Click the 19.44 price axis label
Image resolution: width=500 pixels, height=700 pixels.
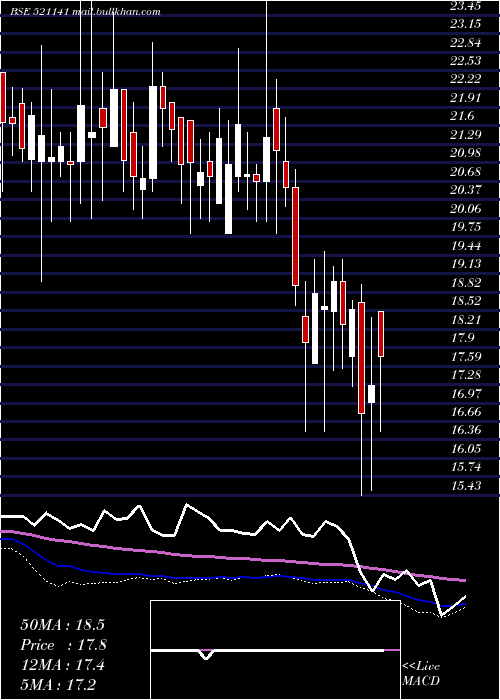tap(466, 245)
